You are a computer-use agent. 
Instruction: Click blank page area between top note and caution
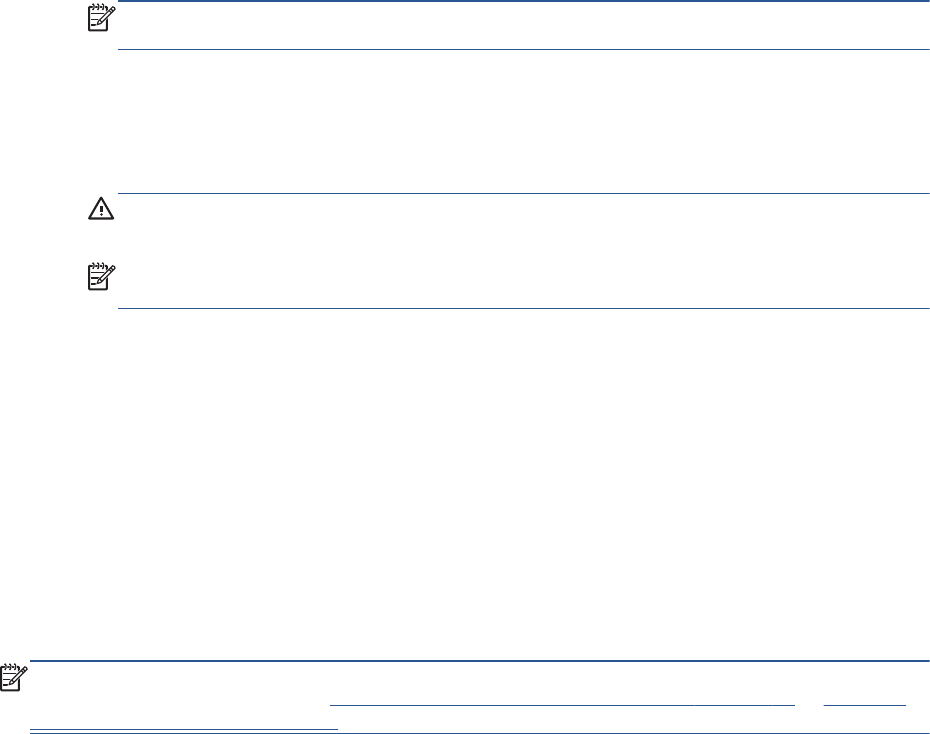(500, 120)
